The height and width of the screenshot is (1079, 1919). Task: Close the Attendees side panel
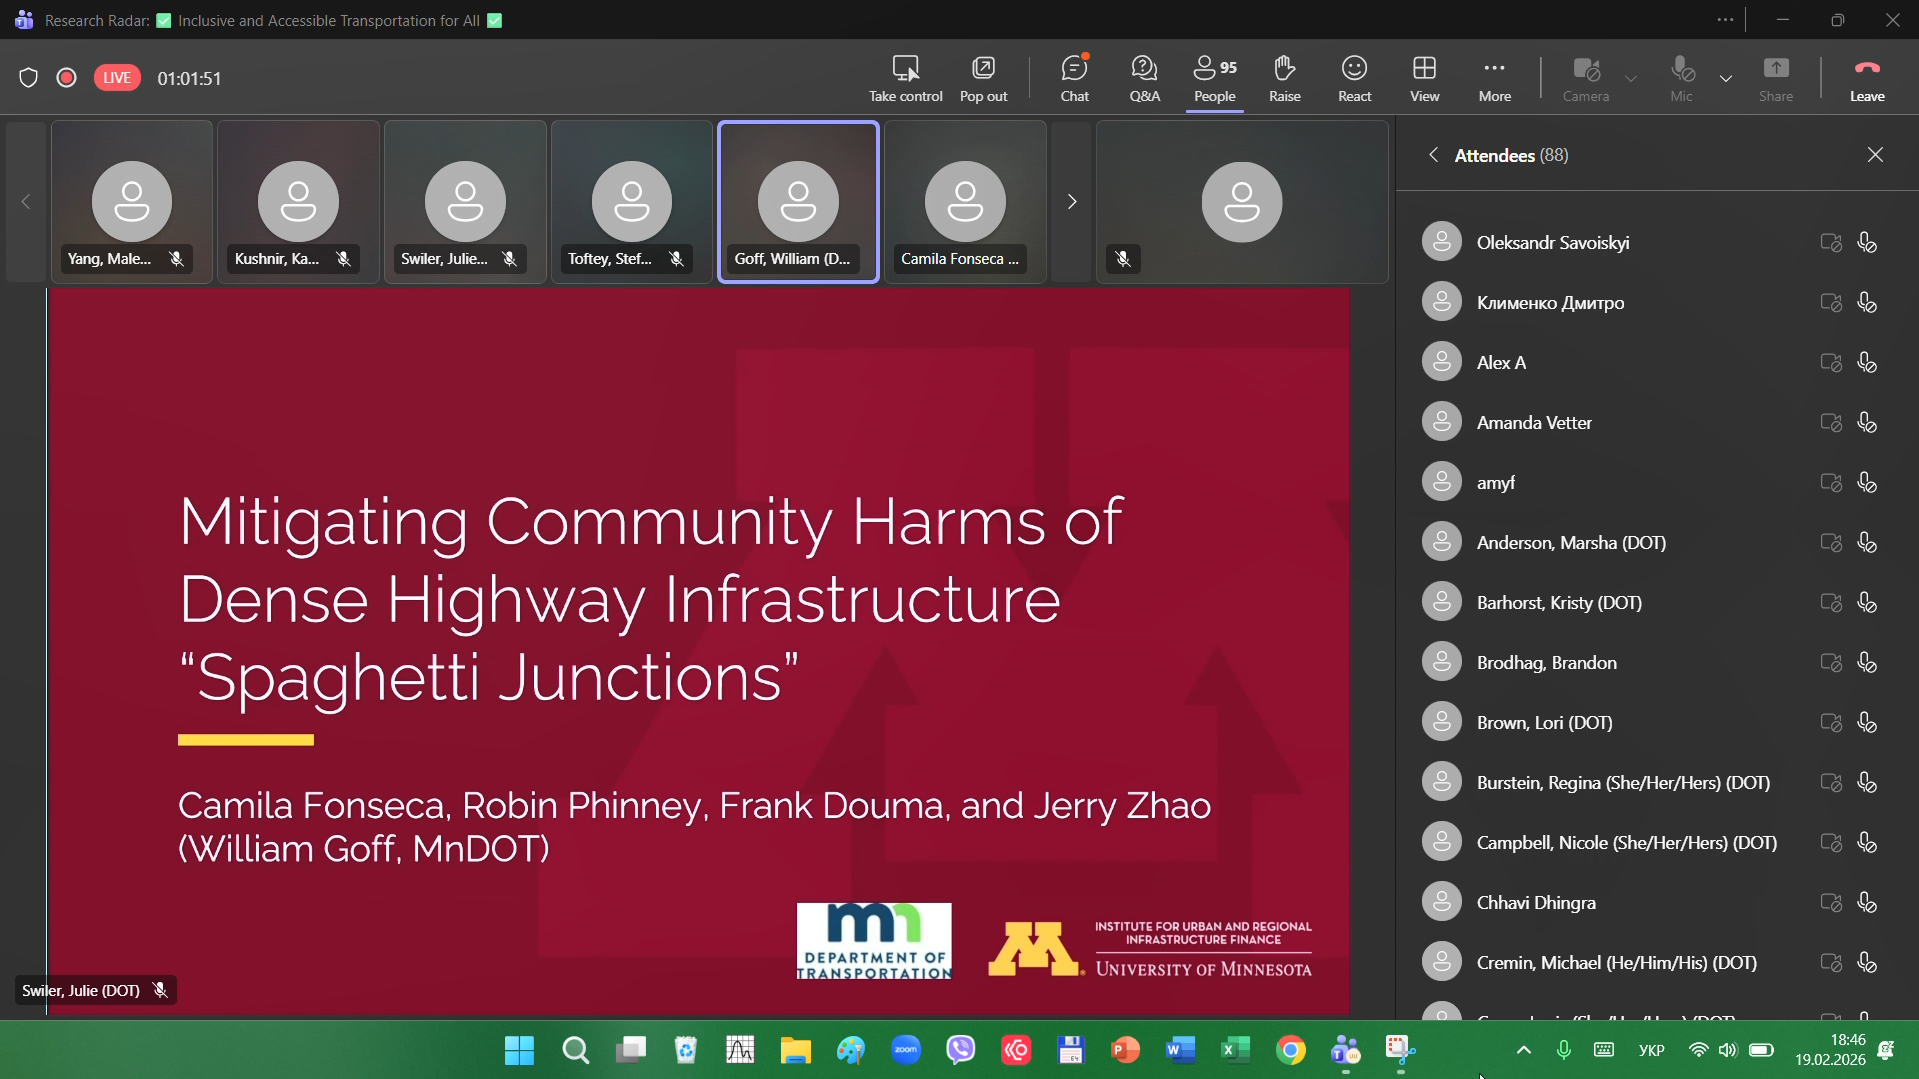[1874, 155]
